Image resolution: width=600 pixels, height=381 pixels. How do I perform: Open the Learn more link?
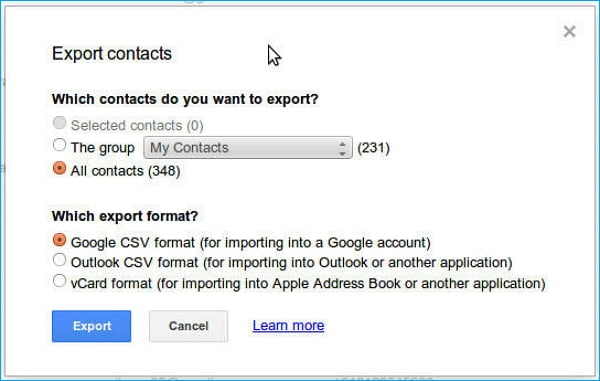pos(288,326)
